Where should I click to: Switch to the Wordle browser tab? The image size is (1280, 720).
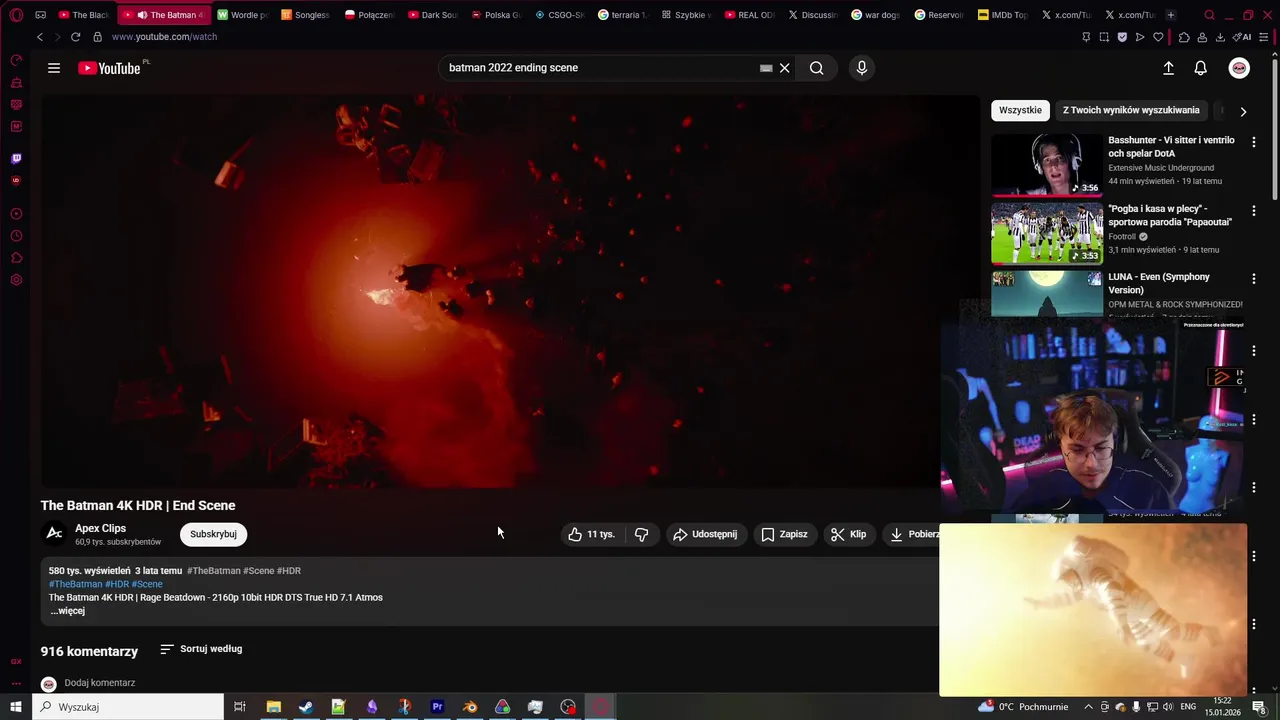click(x=243, y=15)
